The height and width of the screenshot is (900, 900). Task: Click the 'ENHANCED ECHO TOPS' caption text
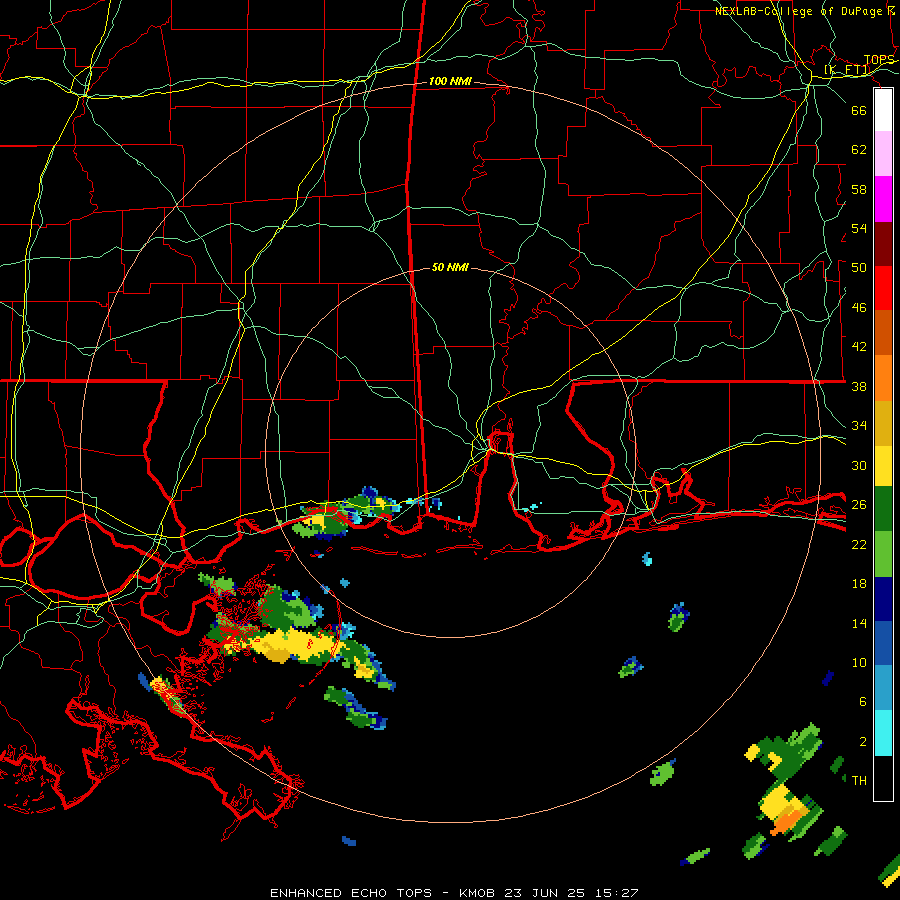351,893
